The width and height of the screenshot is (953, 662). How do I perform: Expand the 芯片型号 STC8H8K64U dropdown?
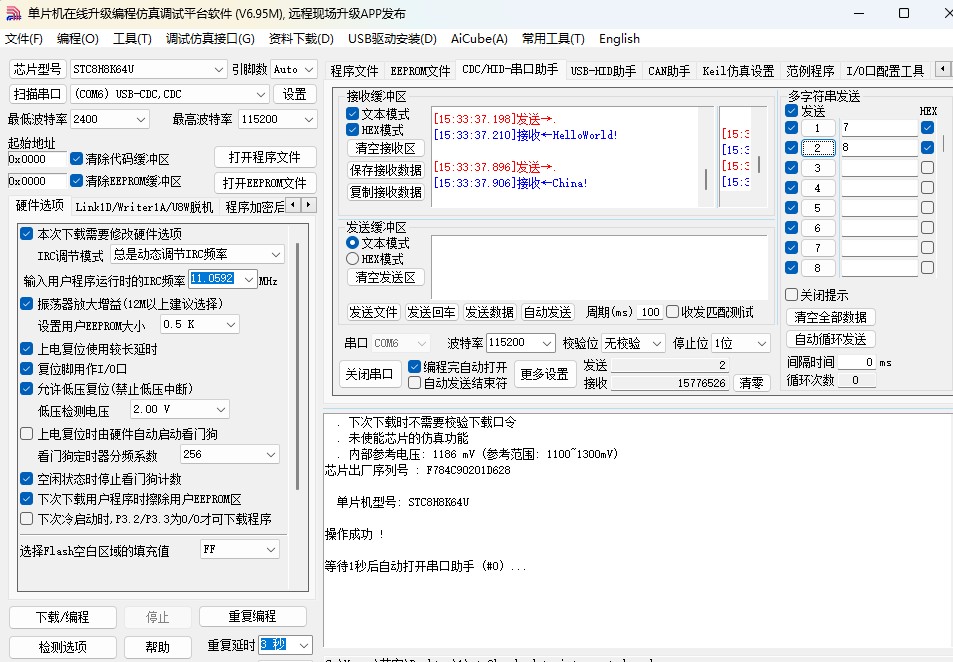[219, 70]
